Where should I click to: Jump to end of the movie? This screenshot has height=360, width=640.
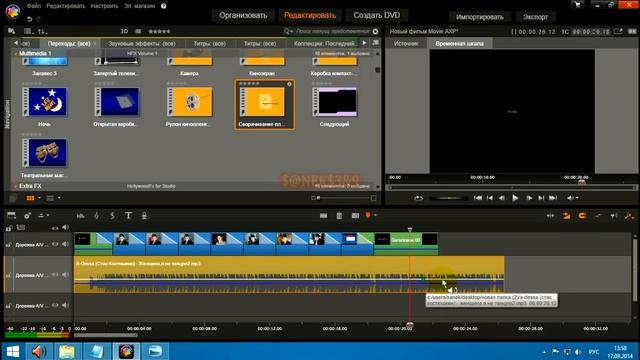553,198
